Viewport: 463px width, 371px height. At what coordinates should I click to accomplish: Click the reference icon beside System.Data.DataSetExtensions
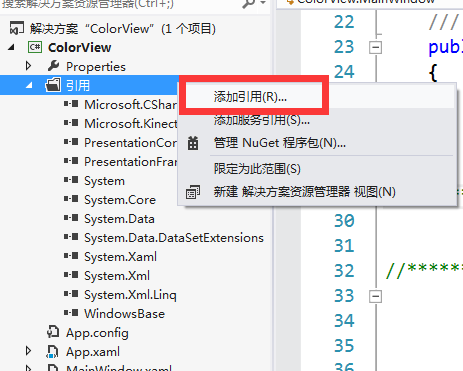tap(71, 237)
